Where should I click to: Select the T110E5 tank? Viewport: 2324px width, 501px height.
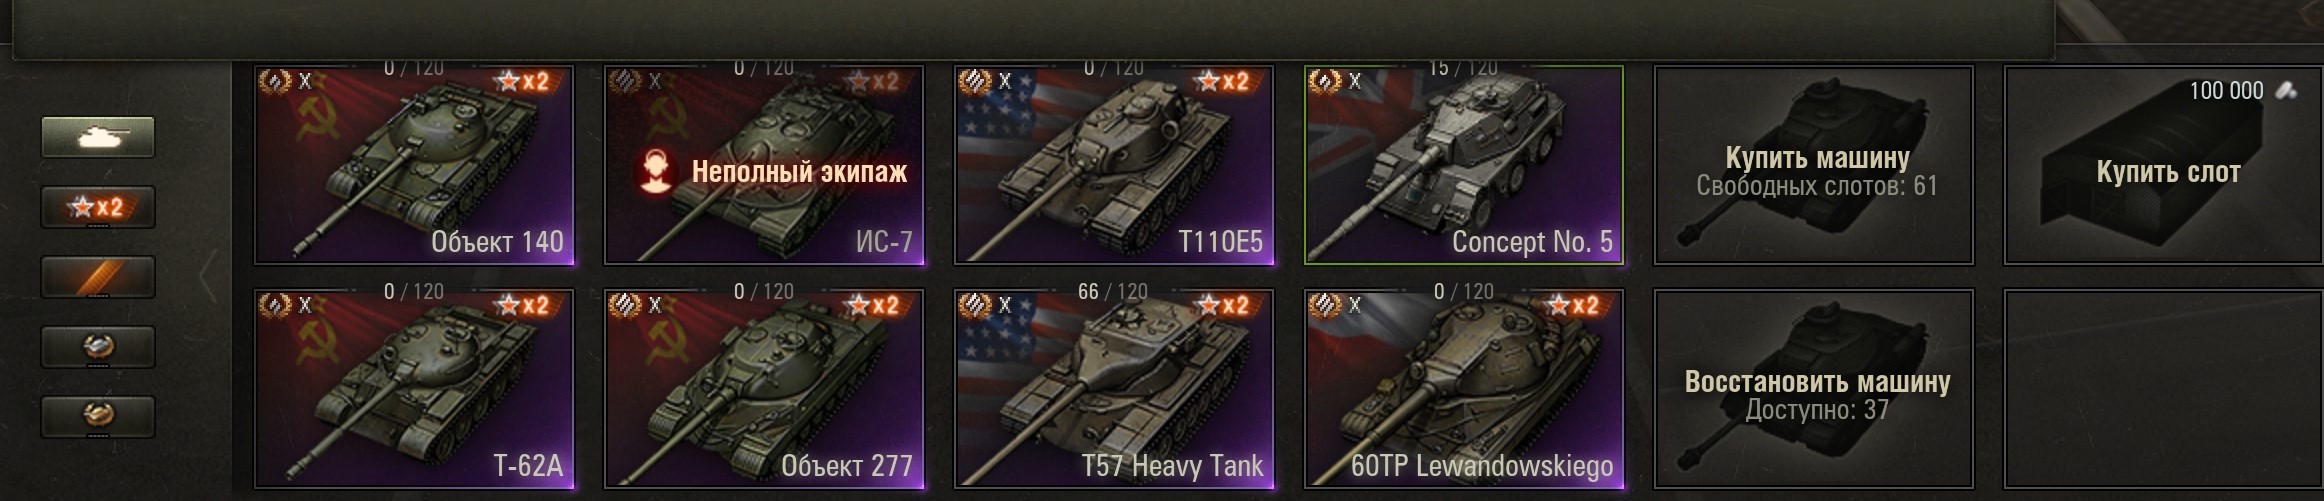click(1115, 165)
